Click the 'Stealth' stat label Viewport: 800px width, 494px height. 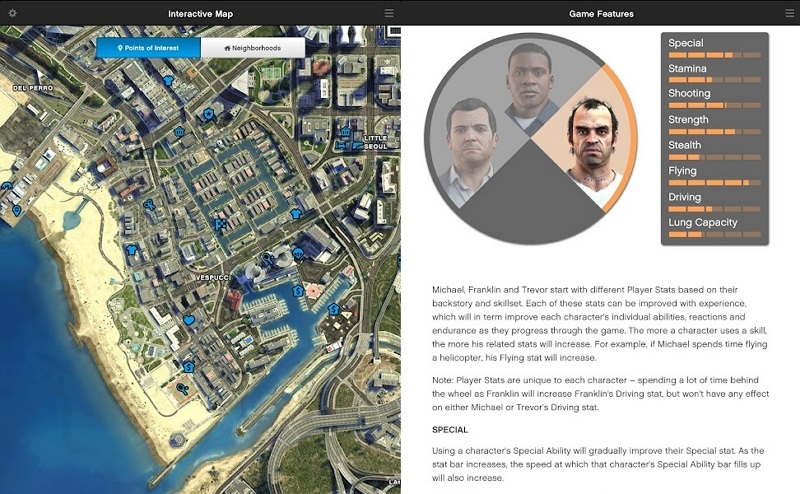tap(685, 145)
